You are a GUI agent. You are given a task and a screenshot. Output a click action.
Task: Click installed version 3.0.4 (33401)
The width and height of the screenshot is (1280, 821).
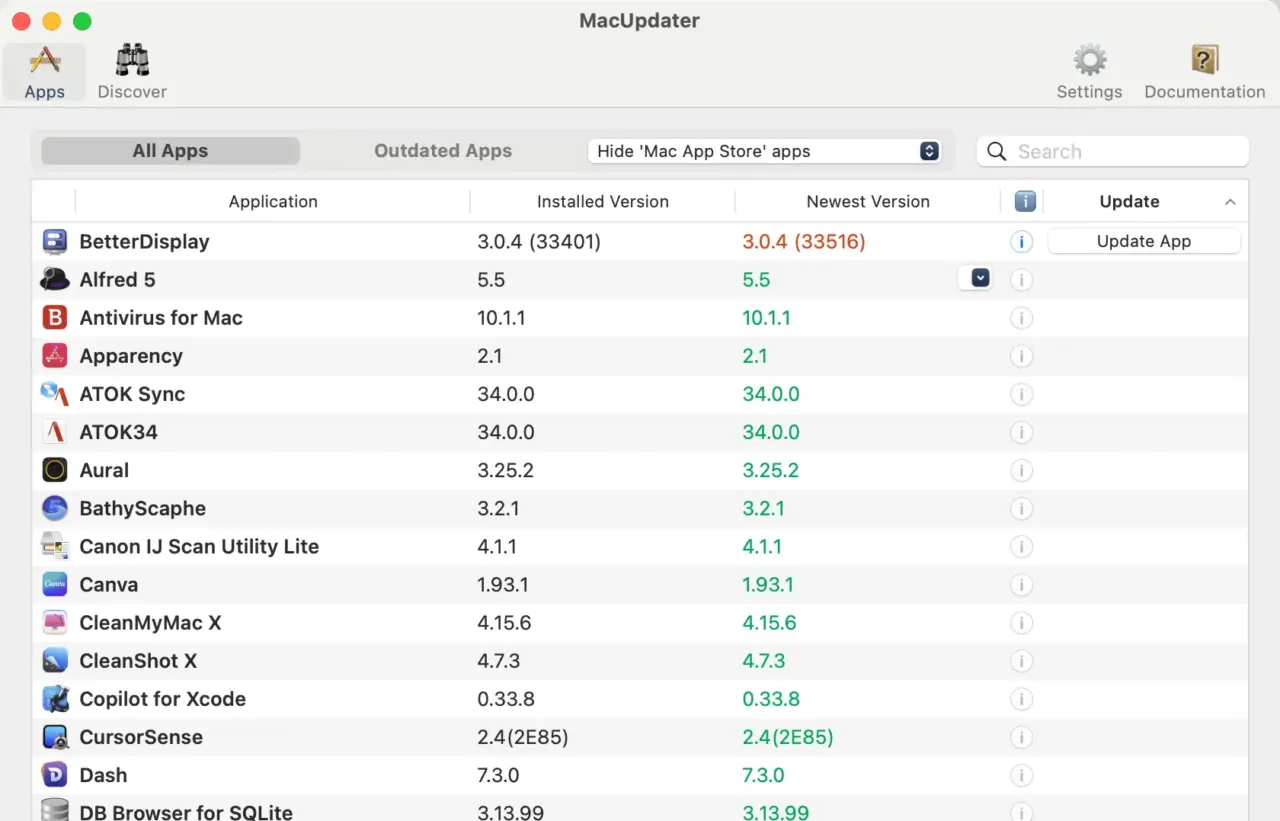[539, 242]
